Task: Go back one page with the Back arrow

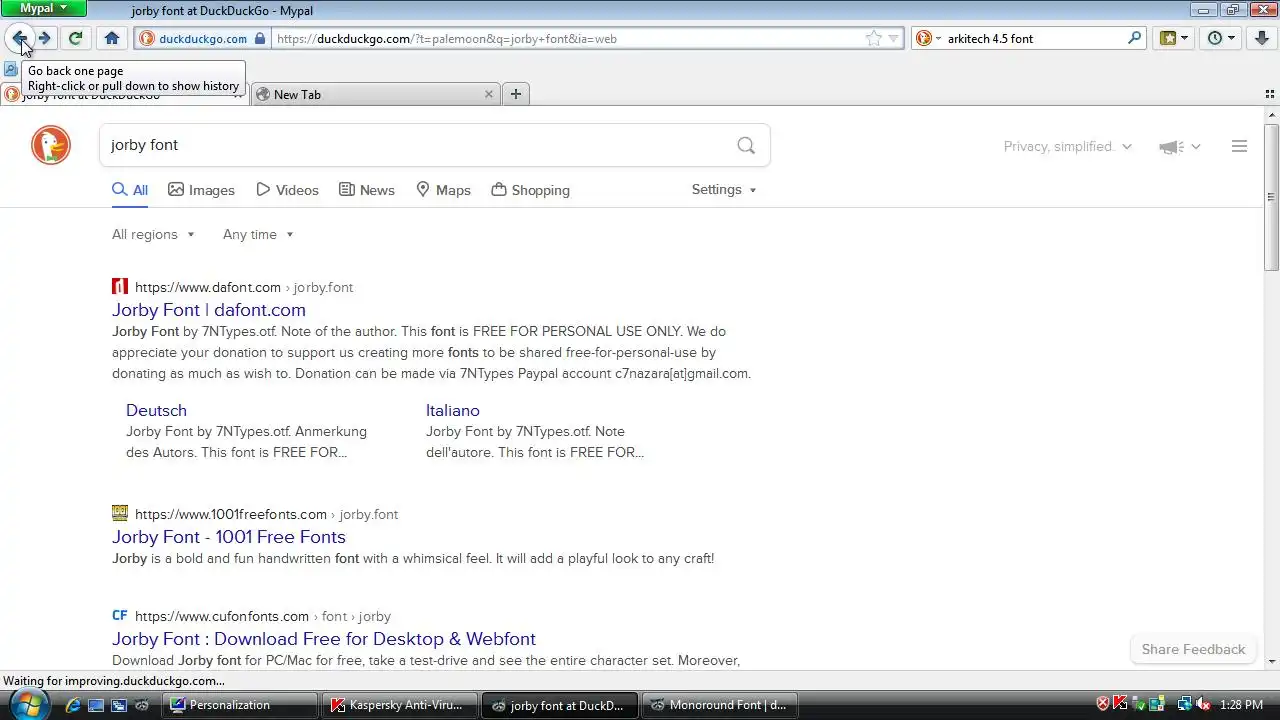Action: pos(19,38)
